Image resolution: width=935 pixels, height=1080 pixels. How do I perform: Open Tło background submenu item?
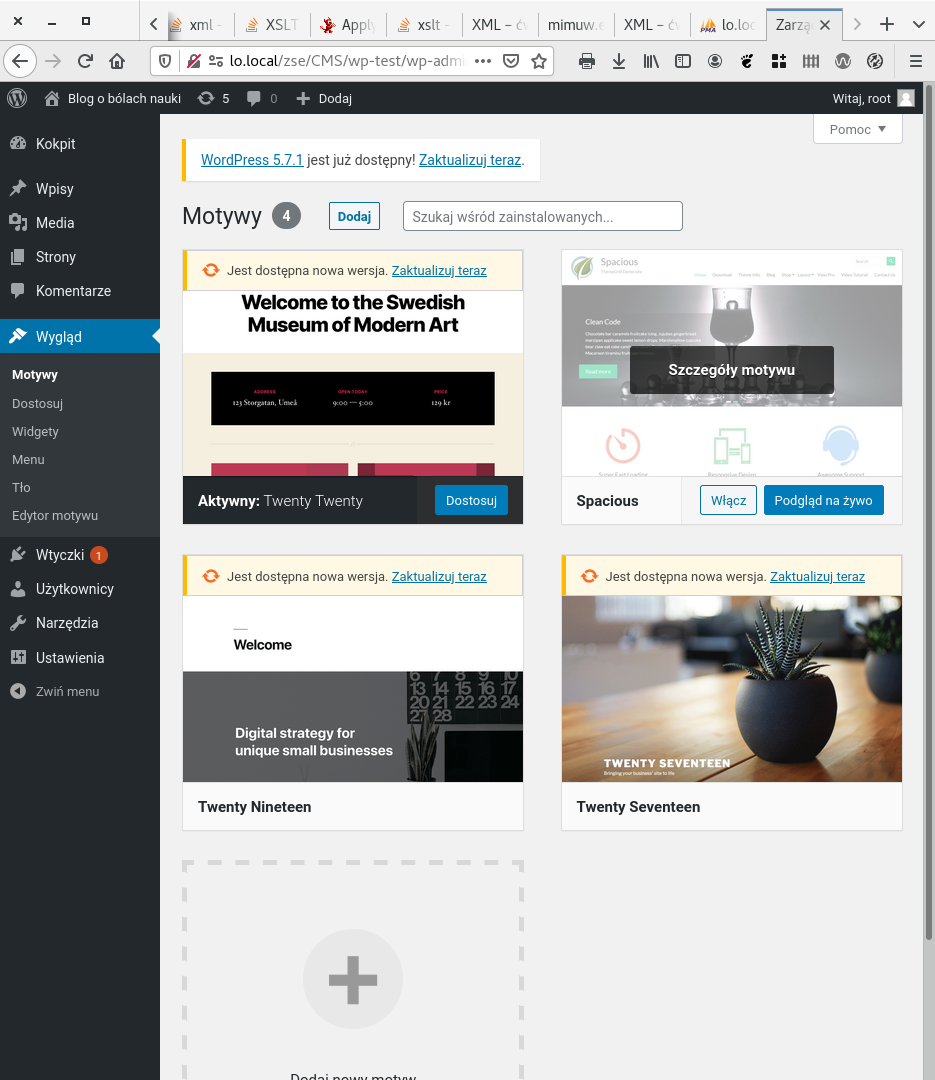(x=21, y=488)
